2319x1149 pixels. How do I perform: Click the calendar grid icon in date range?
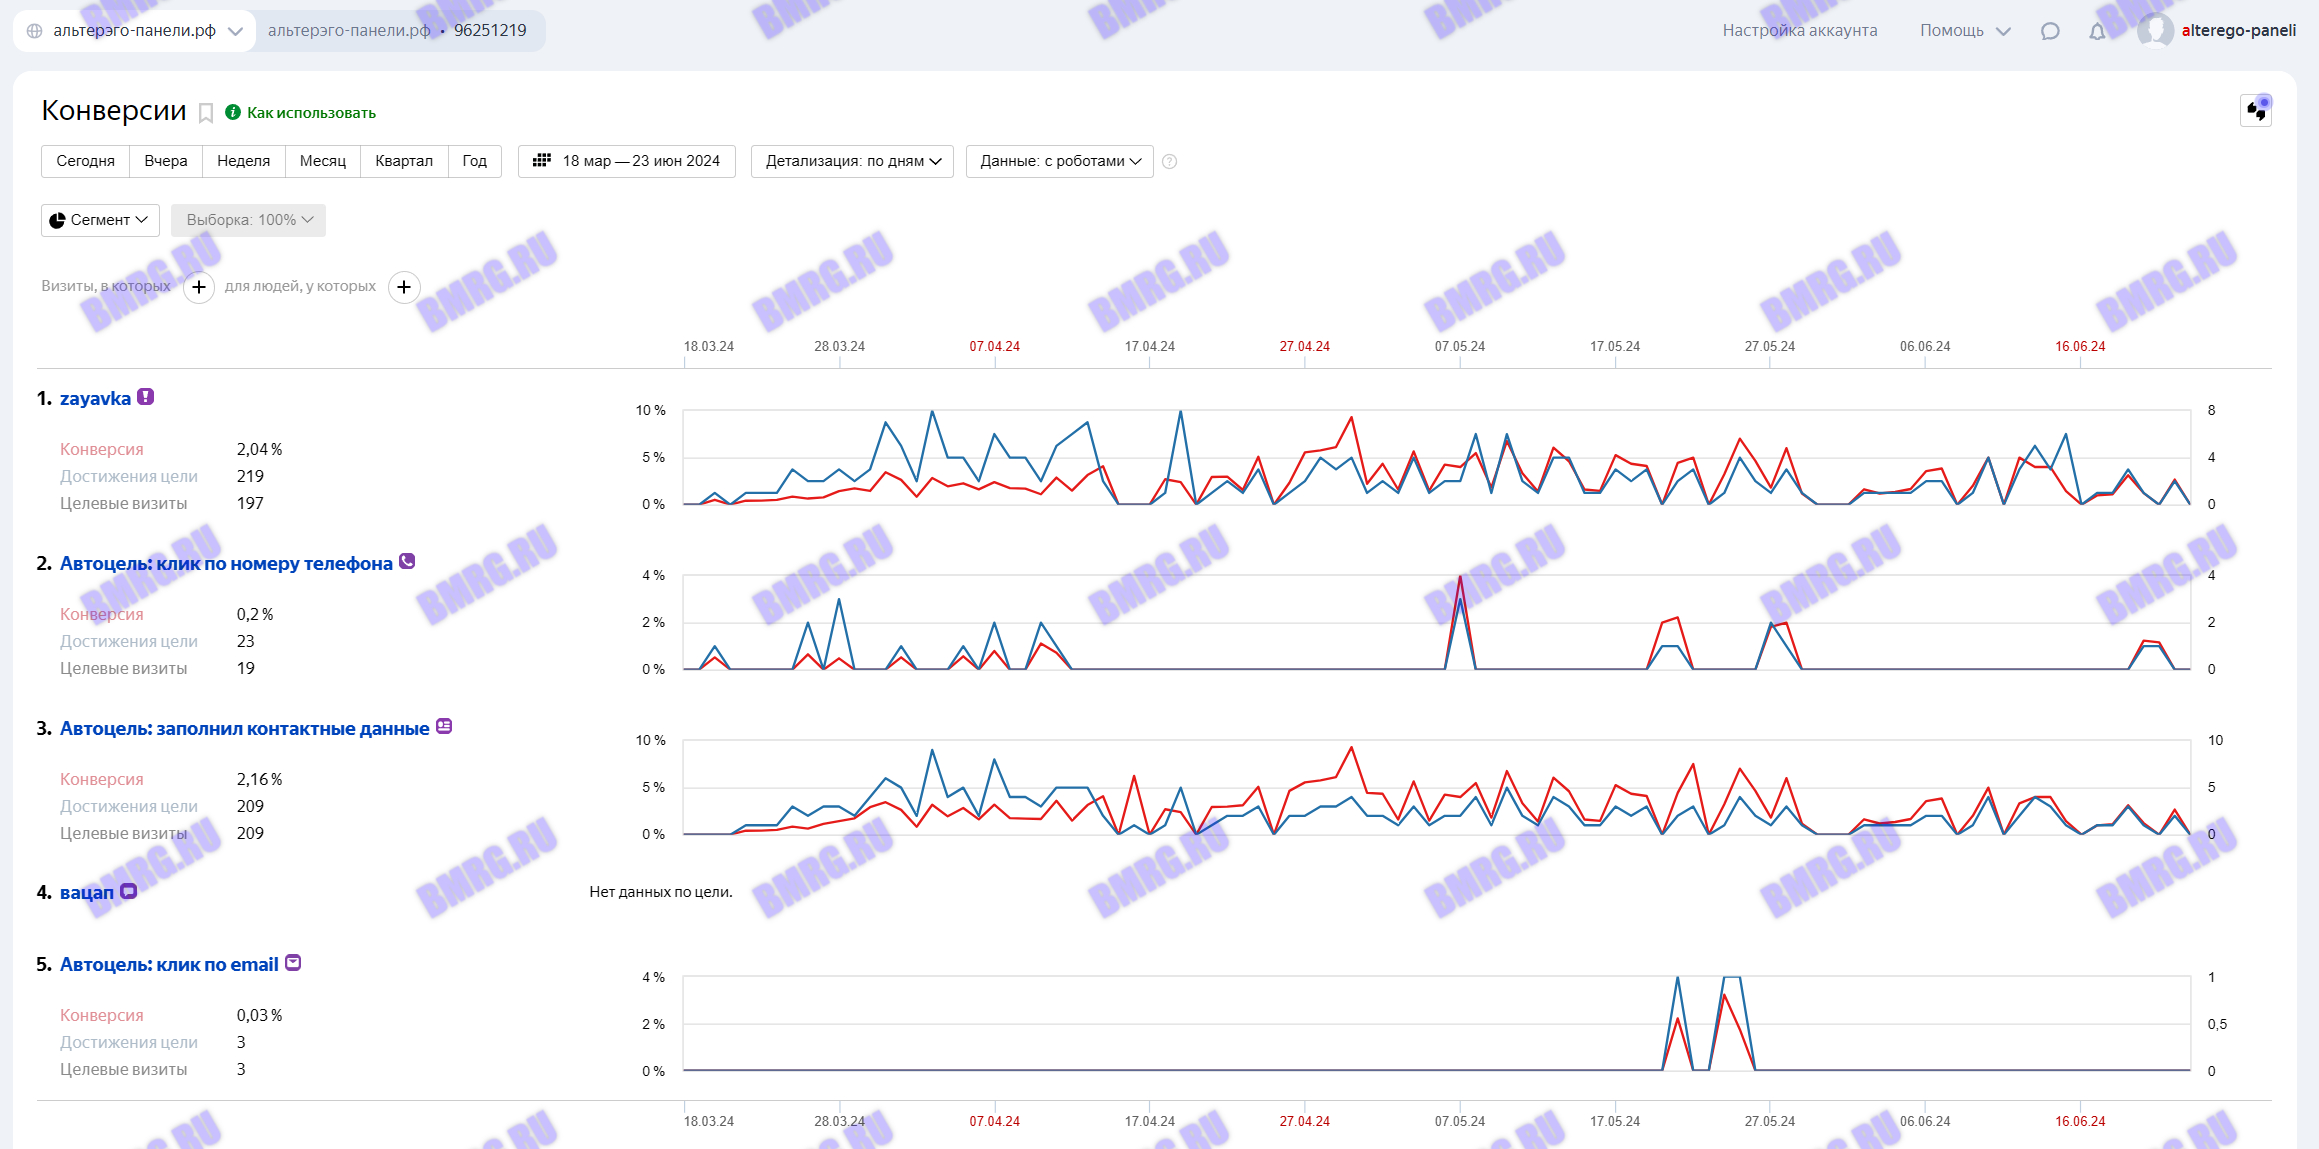[542, 160]
